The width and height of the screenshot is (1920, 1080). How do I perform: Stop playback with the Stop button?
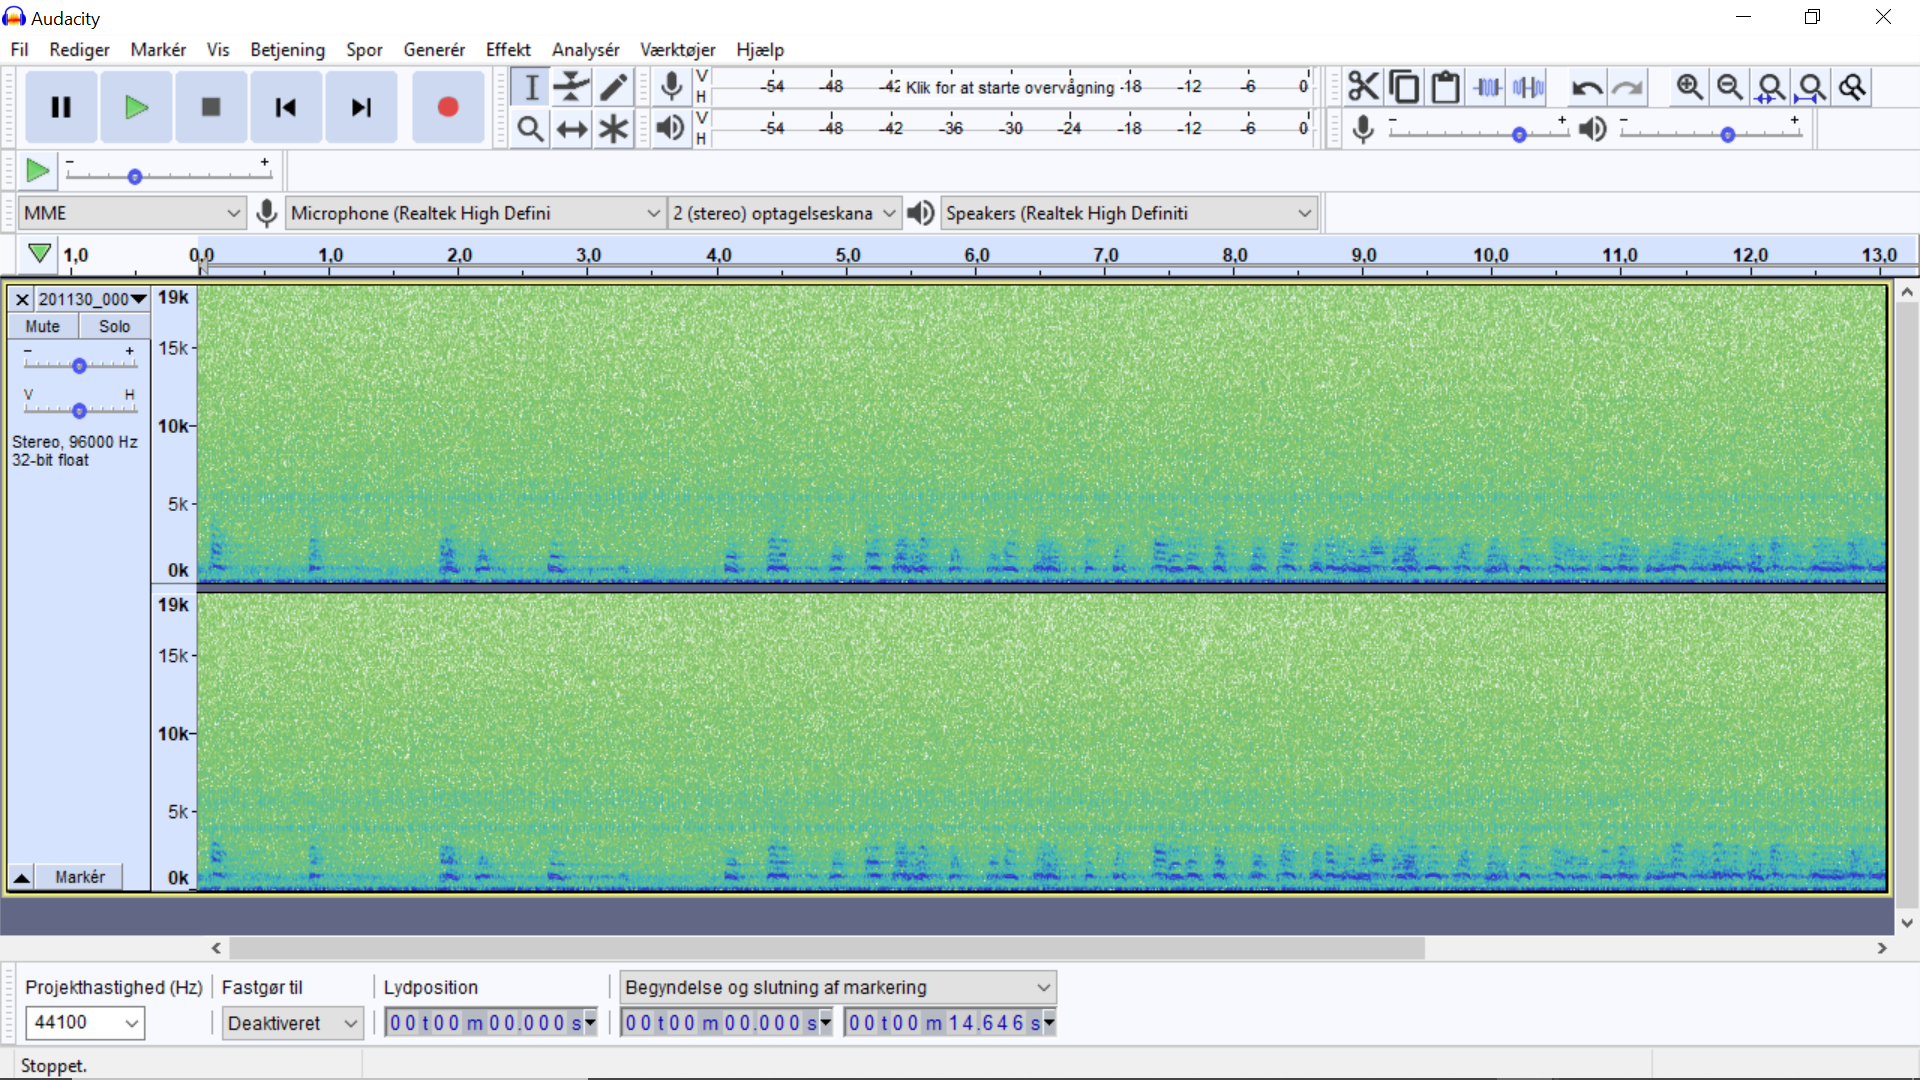pyautogui.click(x=211, y=107)
